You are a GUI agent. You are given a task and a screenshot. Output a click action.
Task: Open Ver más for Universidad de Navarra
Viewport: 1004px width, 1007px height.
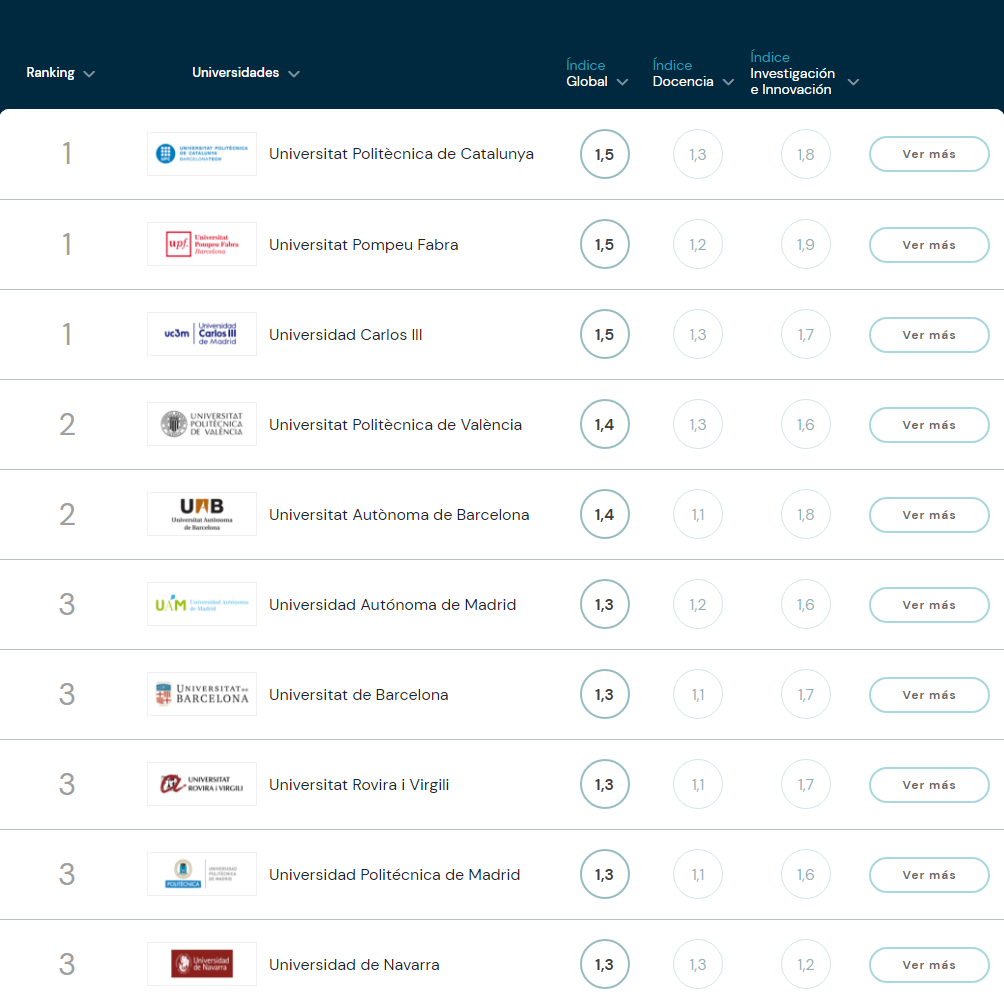[x=929, y=965]
